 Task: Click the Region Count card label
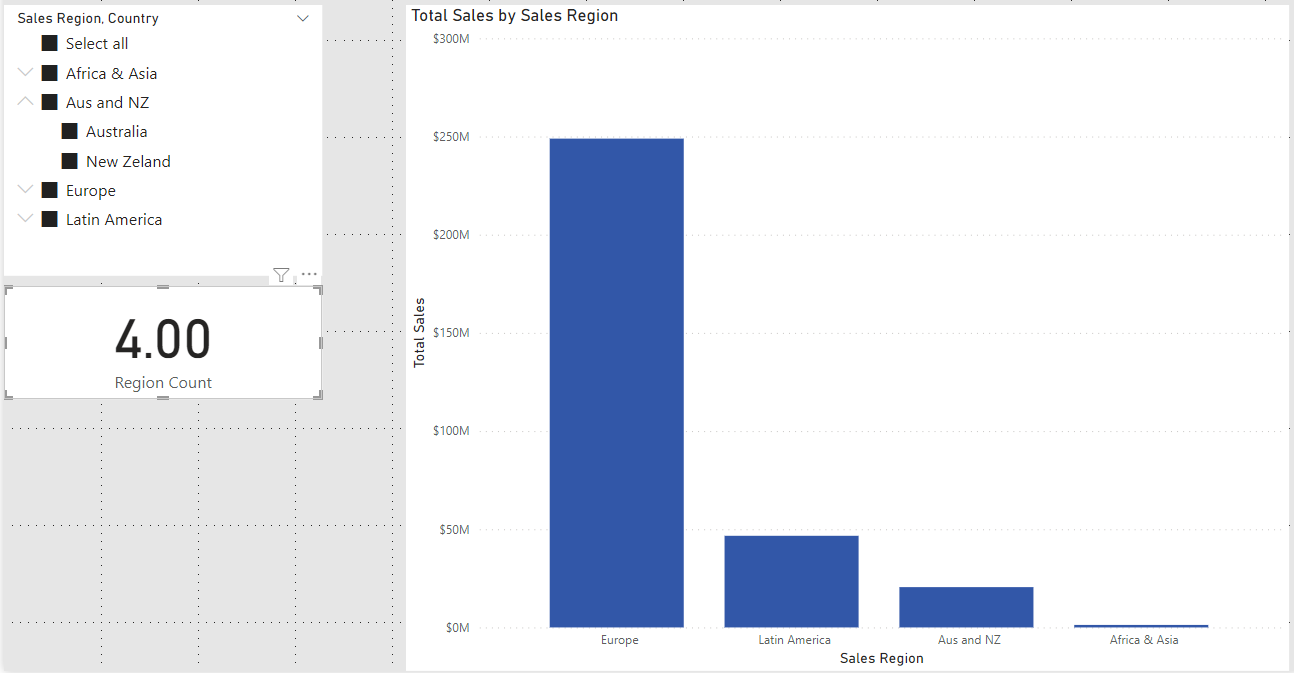pos(163,383)
